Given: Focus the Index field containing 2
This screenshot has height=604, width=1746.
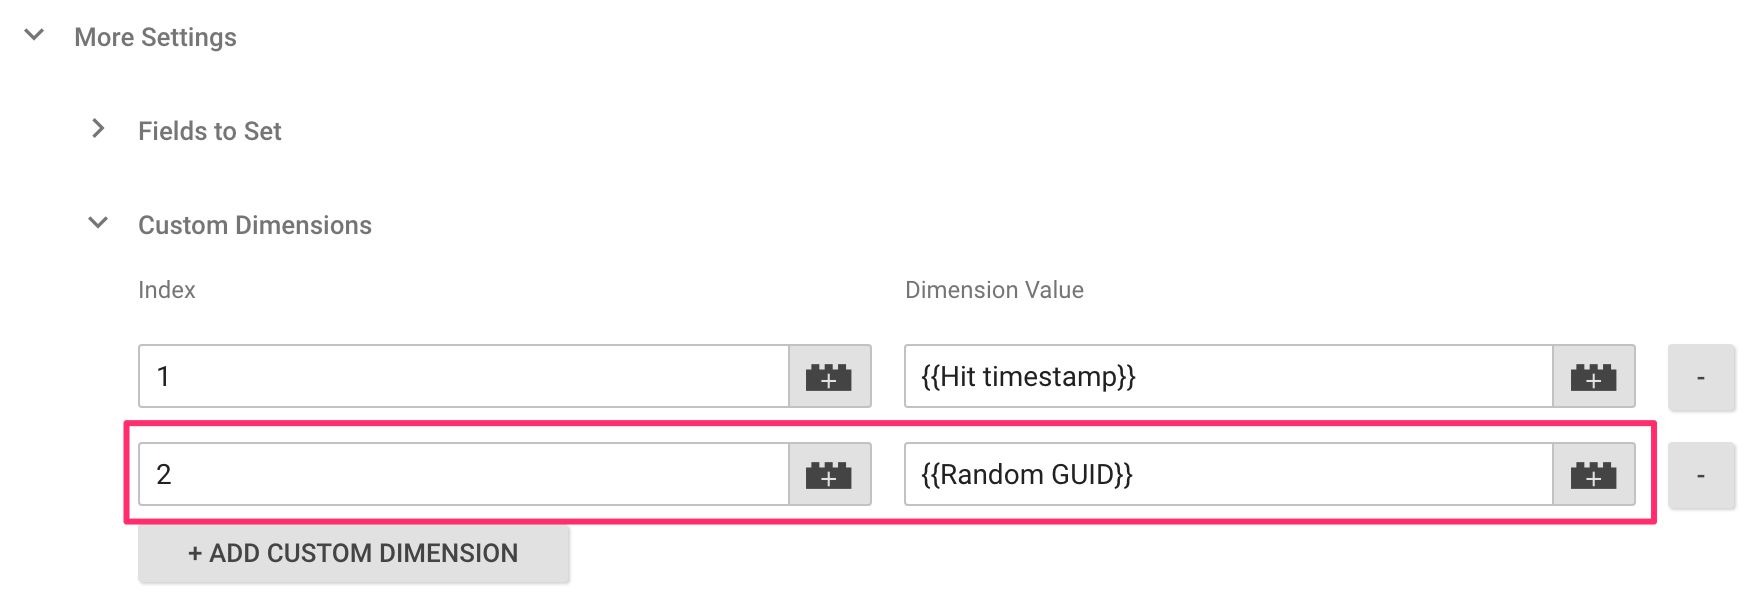Looking at the screenshot, I should click(464, 474).
